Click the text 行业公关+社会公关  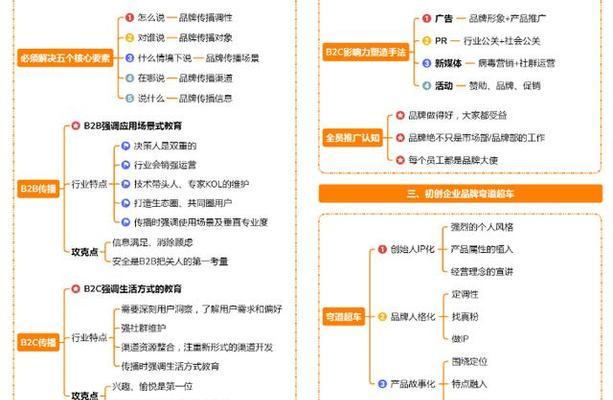tap(502, 41)
